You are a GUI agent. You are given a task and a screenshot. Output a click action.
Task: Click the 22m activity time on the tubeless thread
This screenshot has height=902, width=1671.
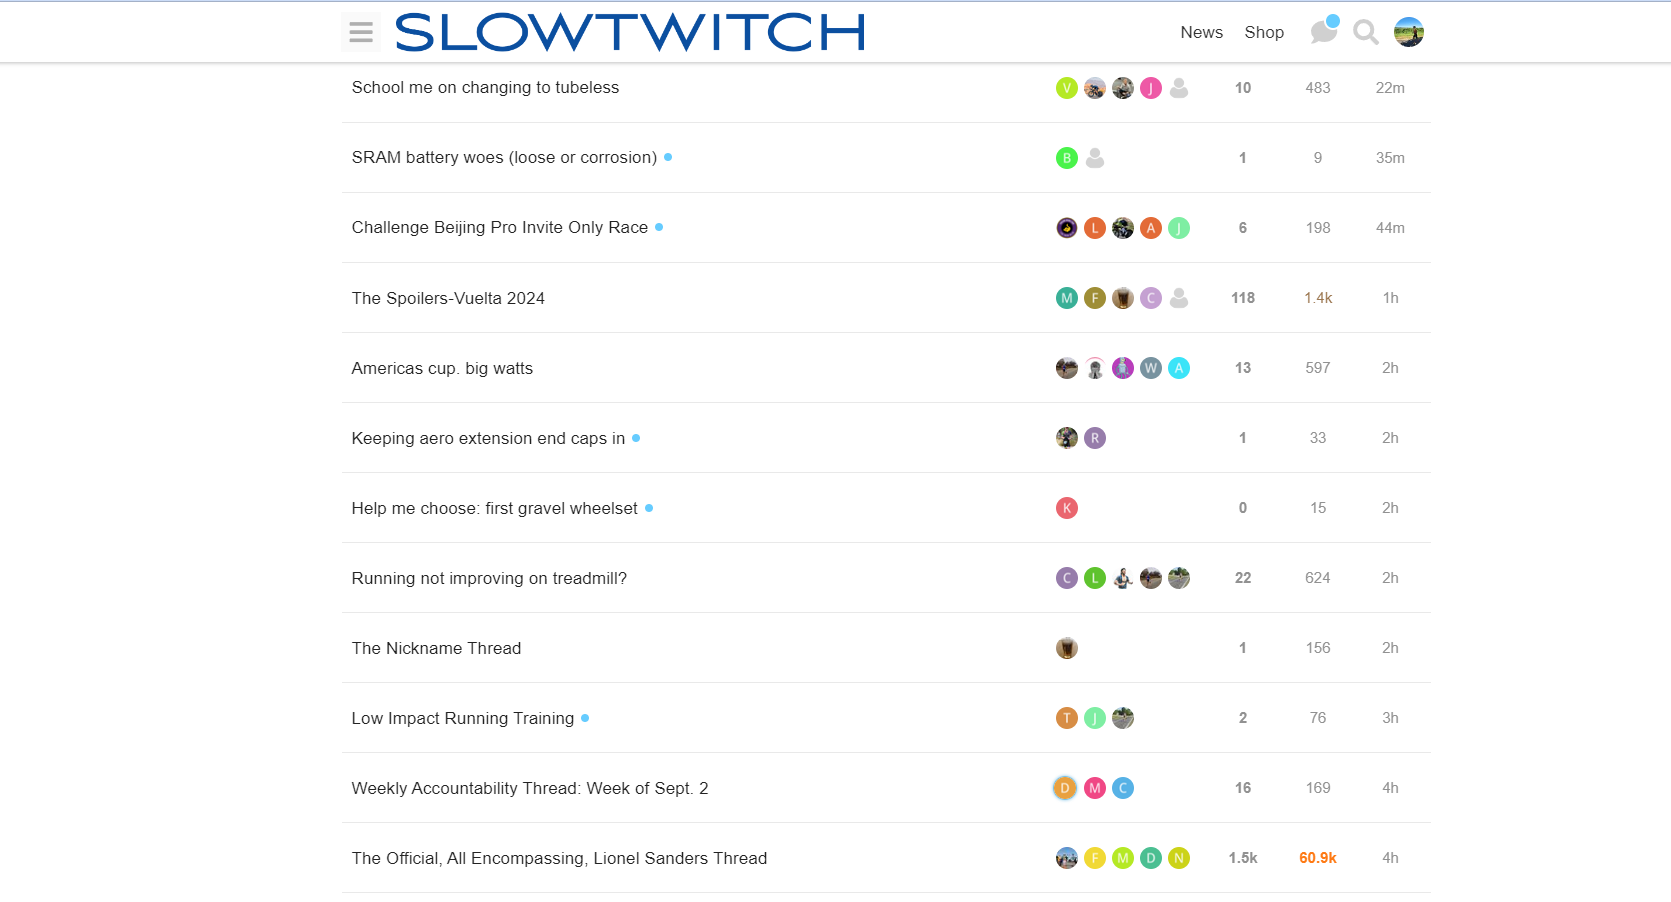click(1390, 88)
